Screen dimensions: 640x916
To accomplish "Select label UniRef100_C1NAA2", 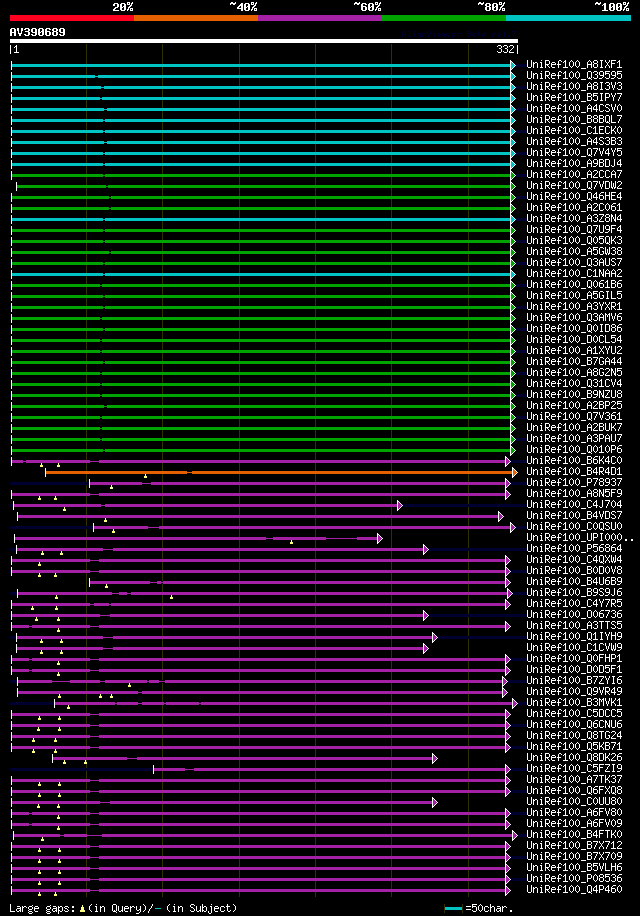I will click(x=574, y=273).
